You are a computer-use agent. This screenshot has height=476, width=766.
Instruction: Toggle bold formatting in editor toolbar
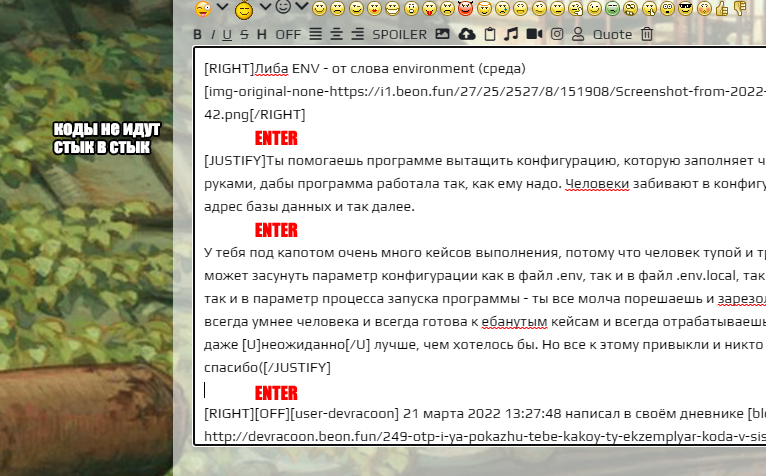click(198, 35)
